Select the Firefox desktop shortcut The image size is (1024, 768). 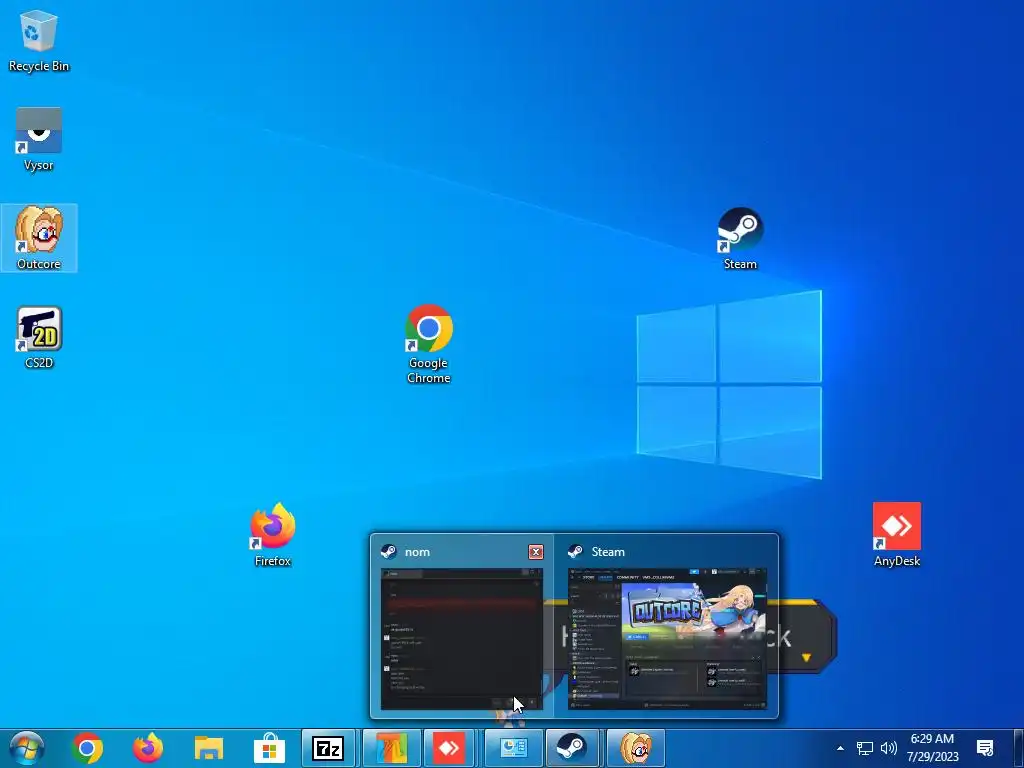[272, 534]
